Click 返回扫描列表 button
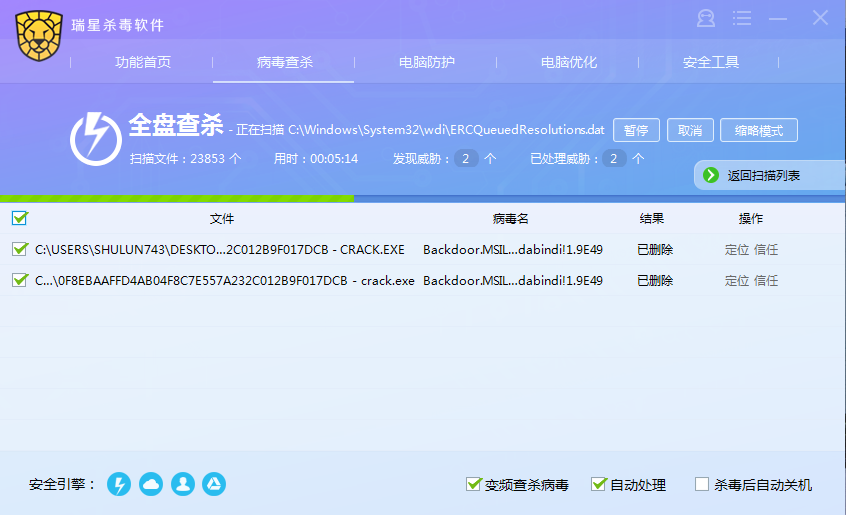The image size is (846, 515). coord(769,175)
